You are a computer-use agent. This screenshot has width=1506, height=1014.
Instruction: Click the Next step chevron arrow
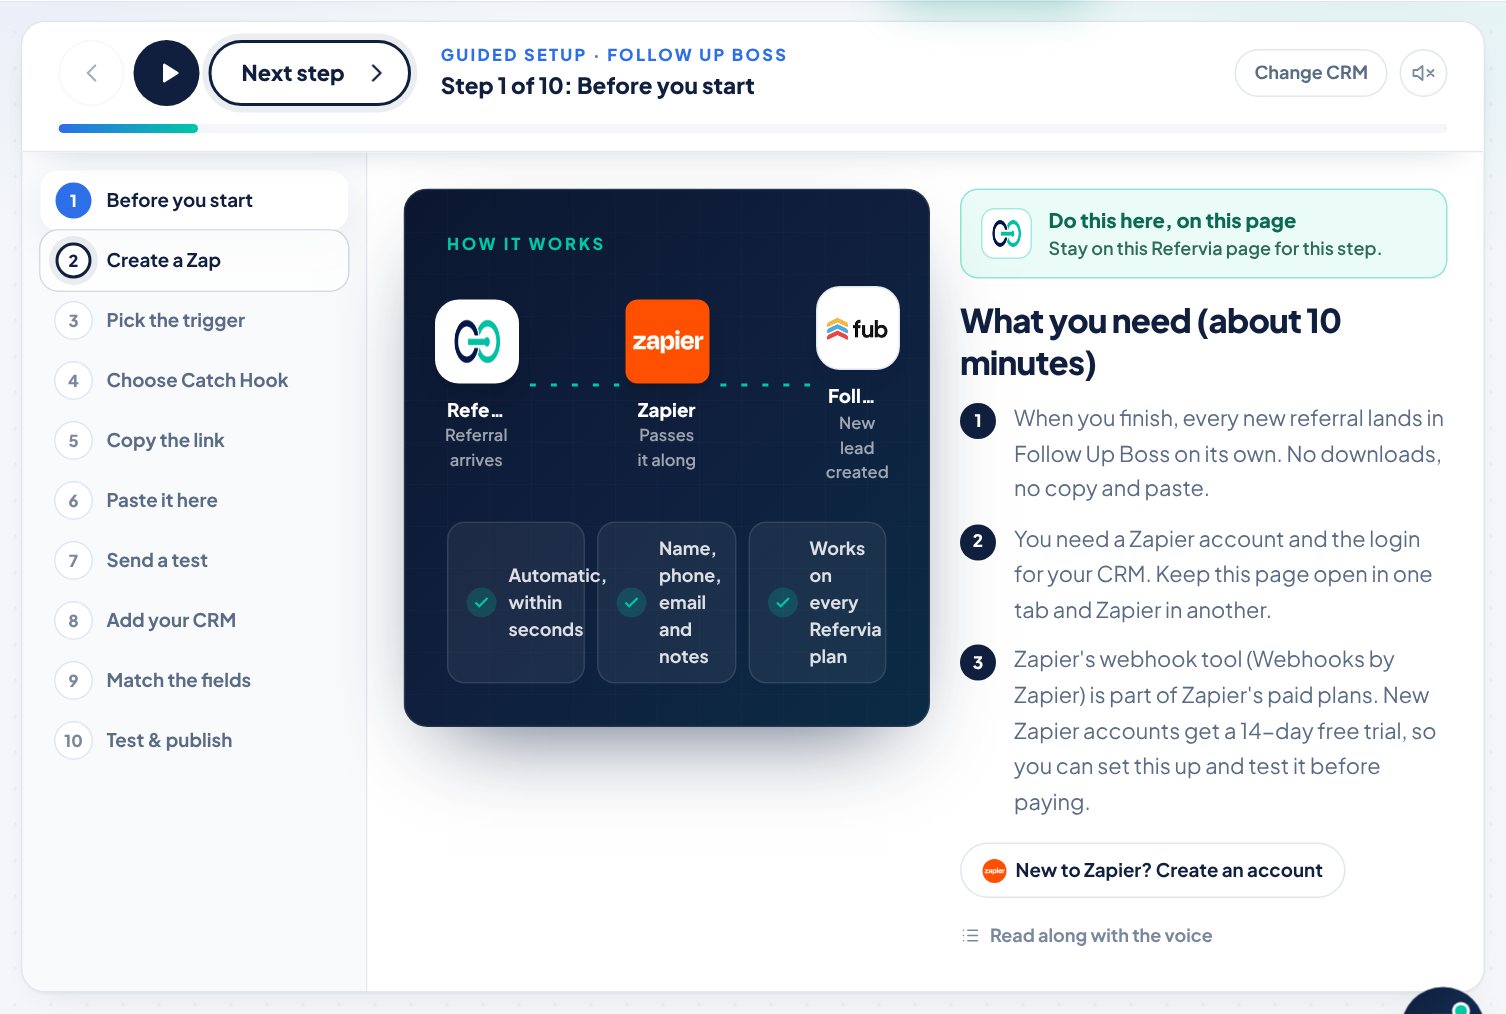(377, 73)
